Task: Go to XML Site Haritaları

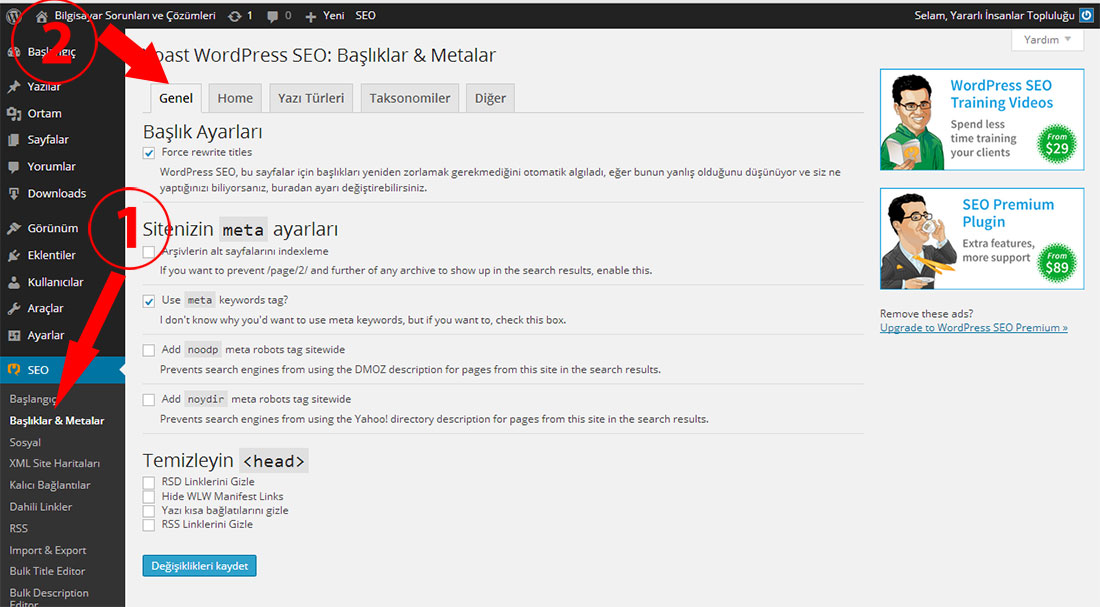Action: click(x=55, y=464)
